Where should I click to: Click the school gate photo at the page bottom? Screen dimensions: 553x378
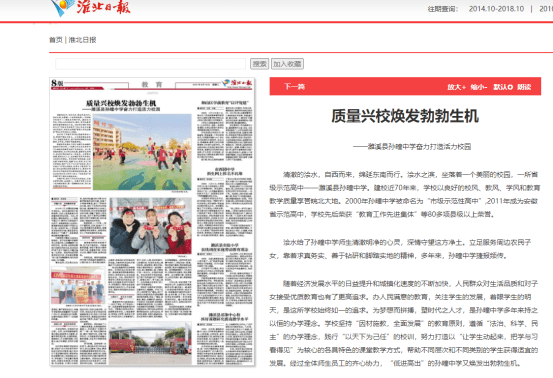pos(150,343)
